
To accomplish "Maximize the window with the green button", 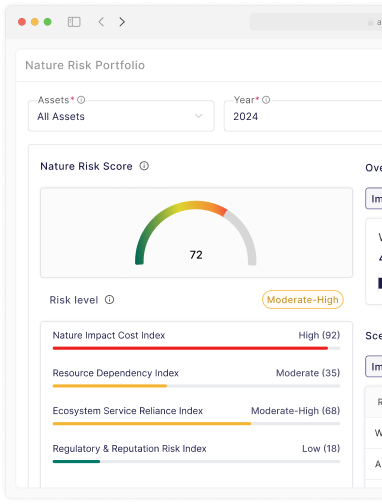I will (48, 22).
